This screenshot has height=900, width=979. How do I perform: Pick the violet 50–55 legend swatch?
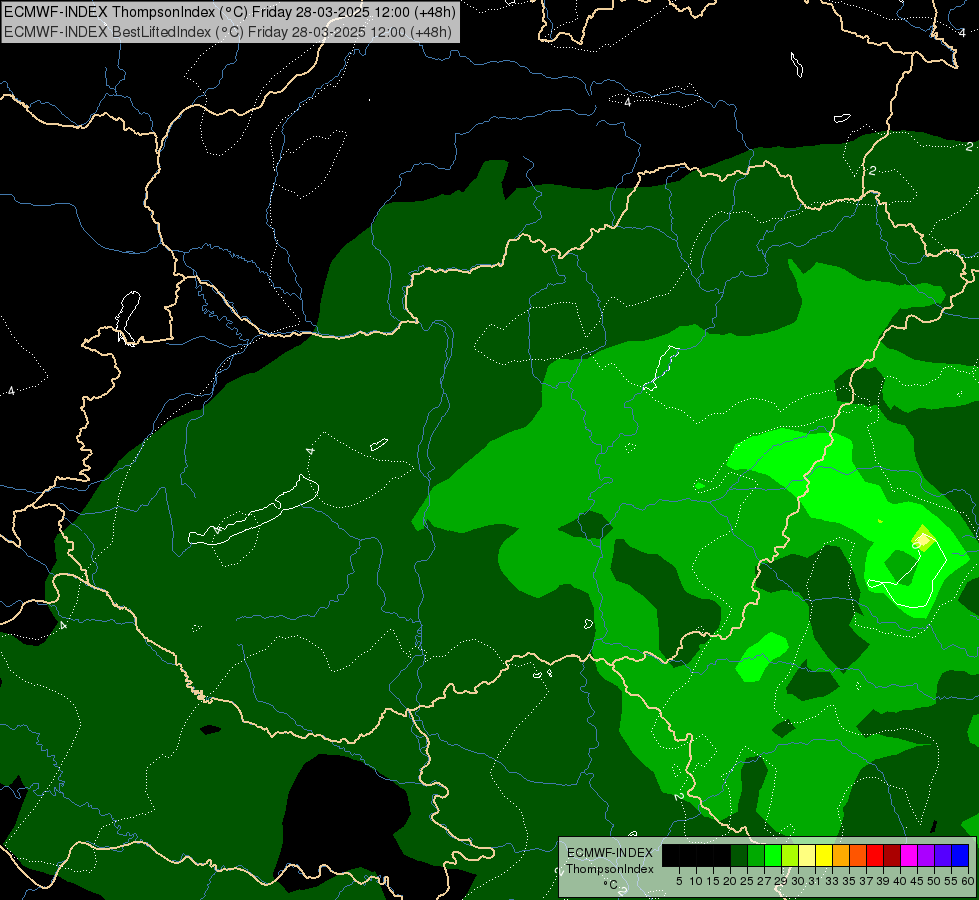(943, 855)
